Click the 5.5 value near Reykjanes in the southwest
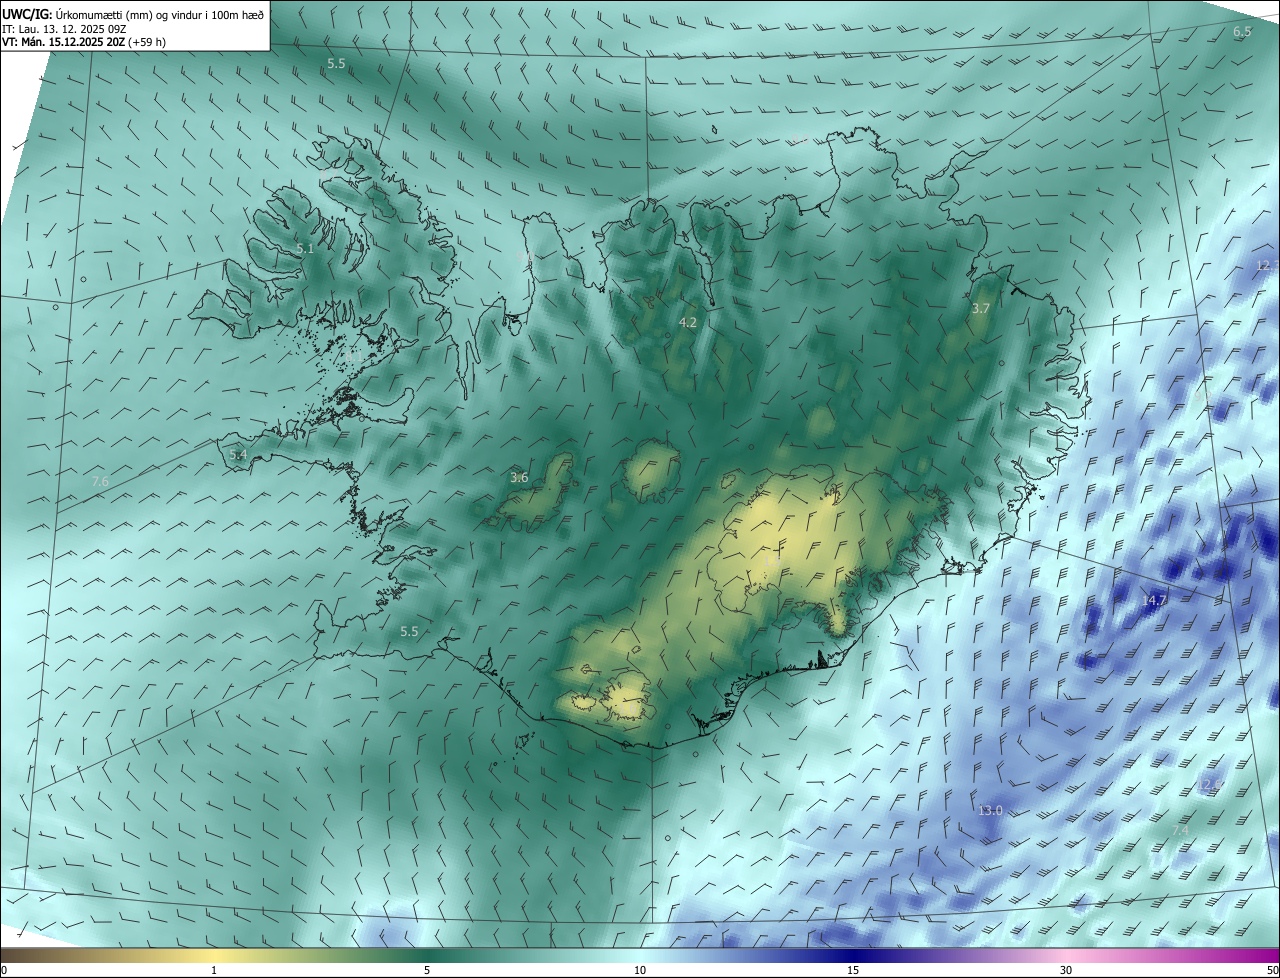Viewport: 1280px width, 978px height. [x=409, y=632]
